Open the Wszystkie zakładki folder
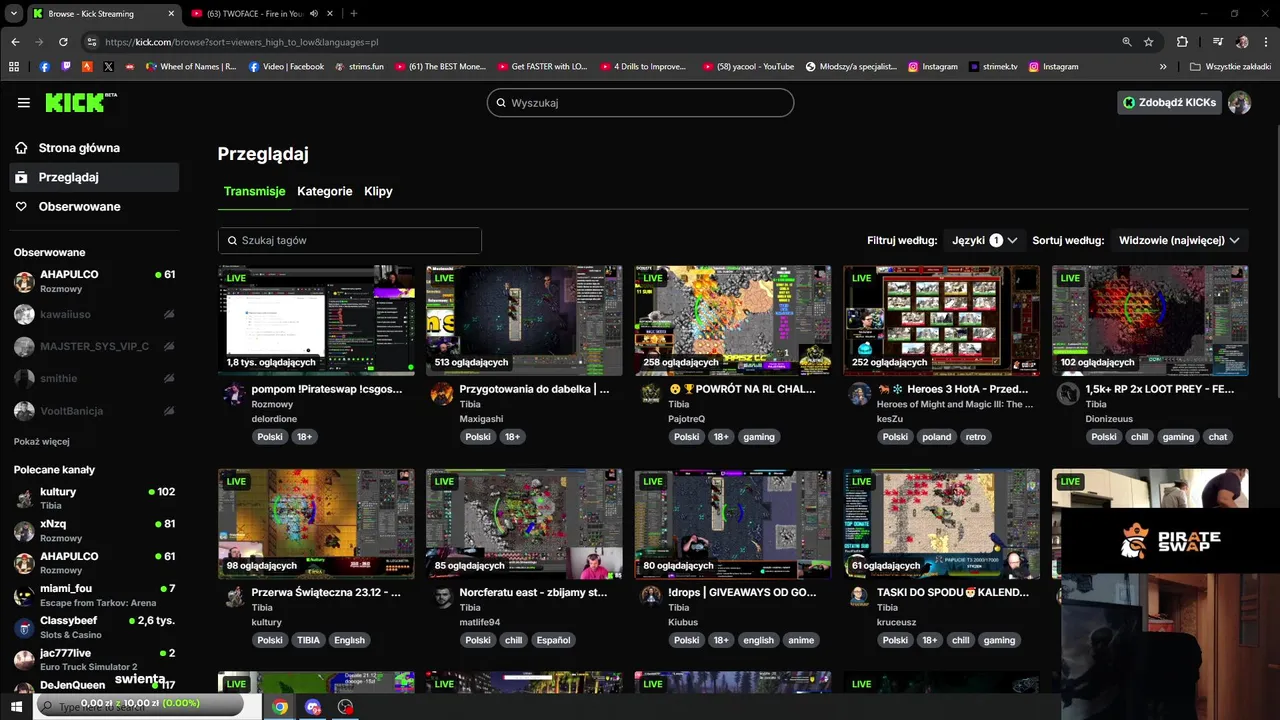Screen dimensions: 1280x720 coord(1229,67)
